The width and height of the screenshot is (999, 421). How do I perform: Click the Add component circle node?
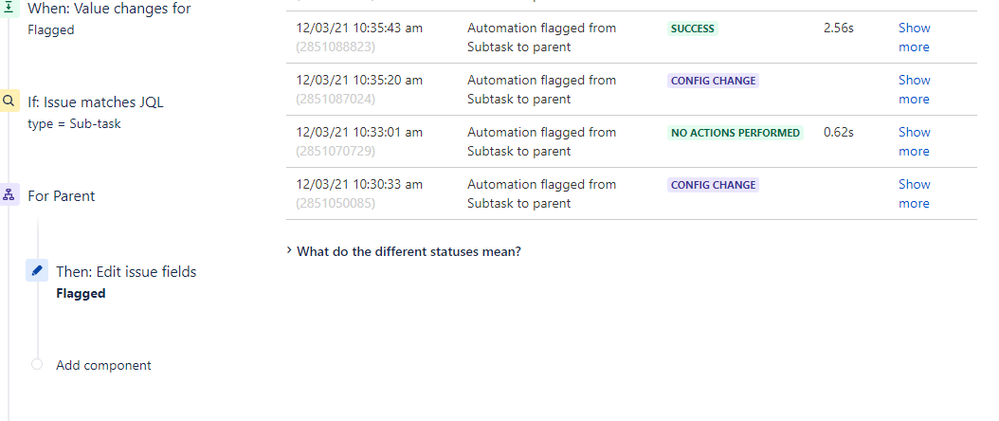click(x=37, y=364)
